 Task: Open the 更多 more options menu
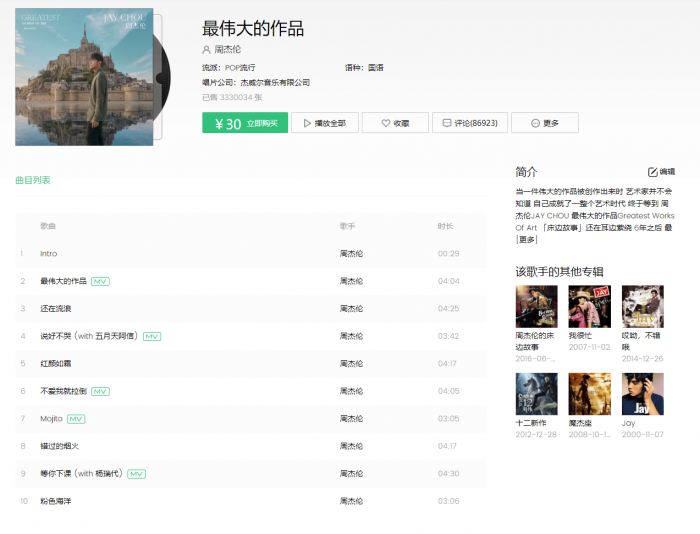544,123
